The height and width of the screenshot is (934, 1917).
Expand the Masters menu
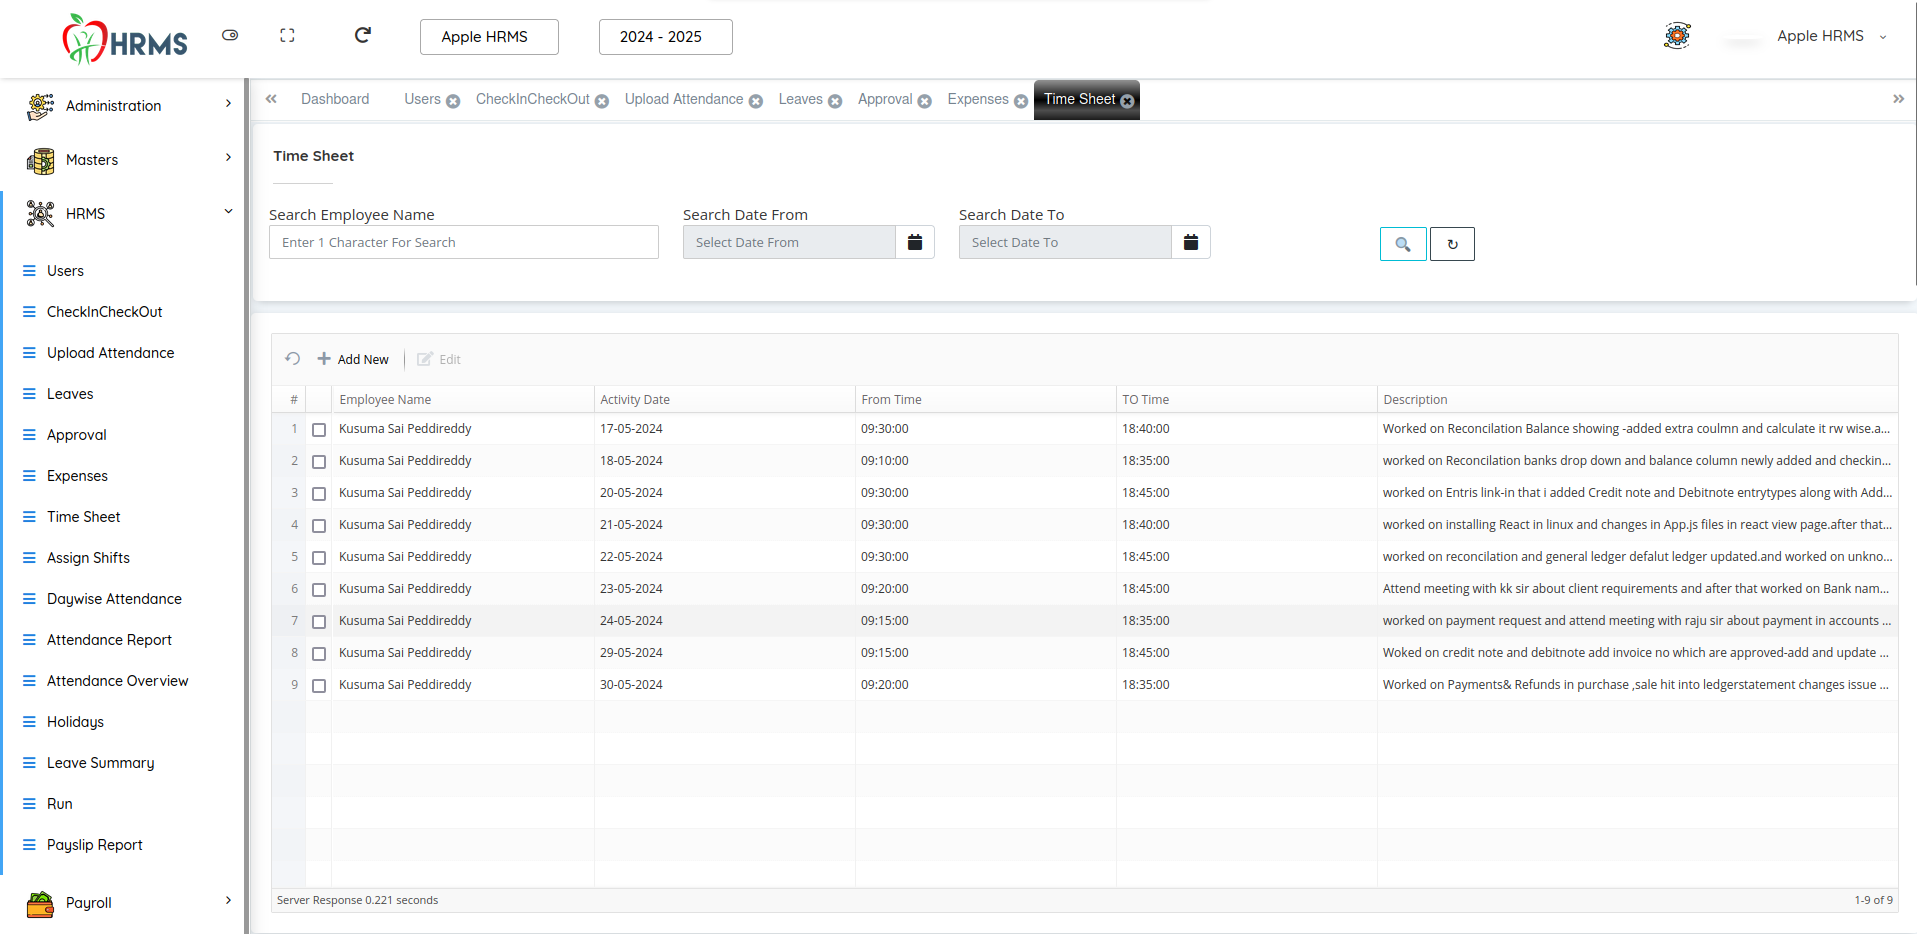coord(128,159)
